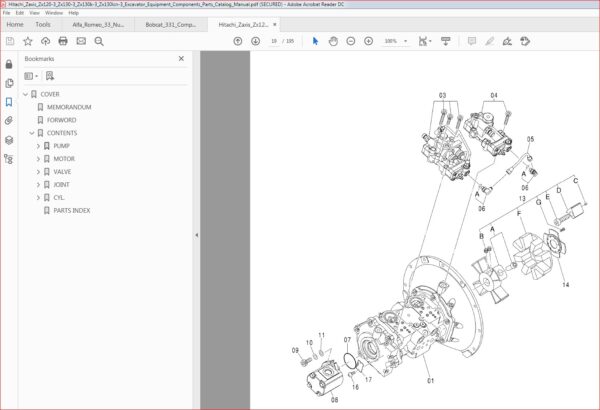Open the View menu

[x=34, y=13]
